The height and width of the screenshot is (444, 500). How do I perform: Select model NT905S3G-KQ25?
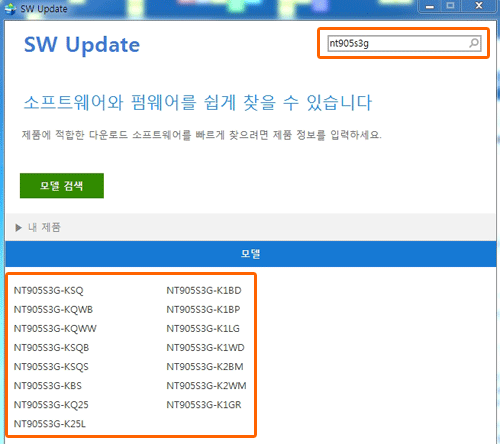tap(51, 405)
